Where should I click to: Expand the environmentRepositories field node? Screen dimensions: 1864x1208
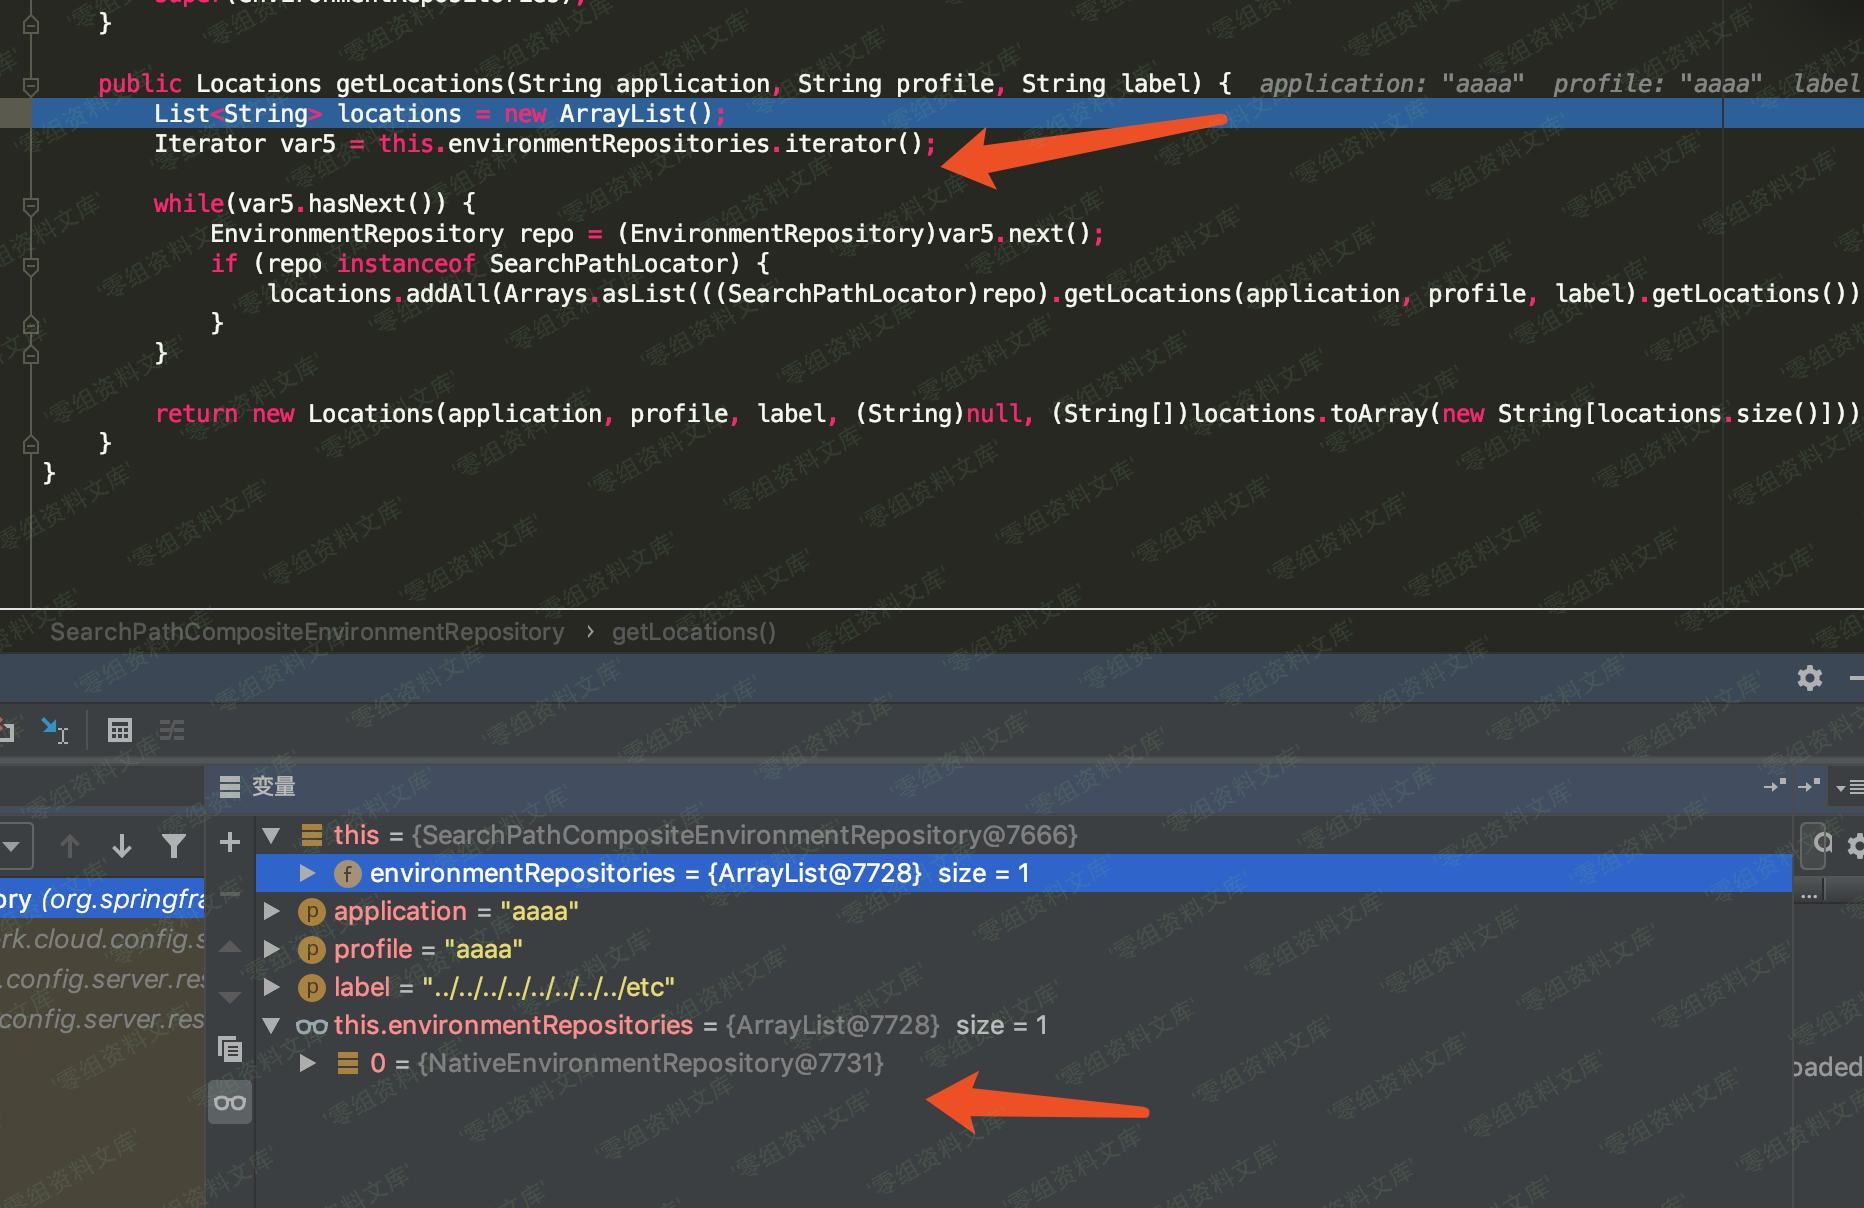307,874
